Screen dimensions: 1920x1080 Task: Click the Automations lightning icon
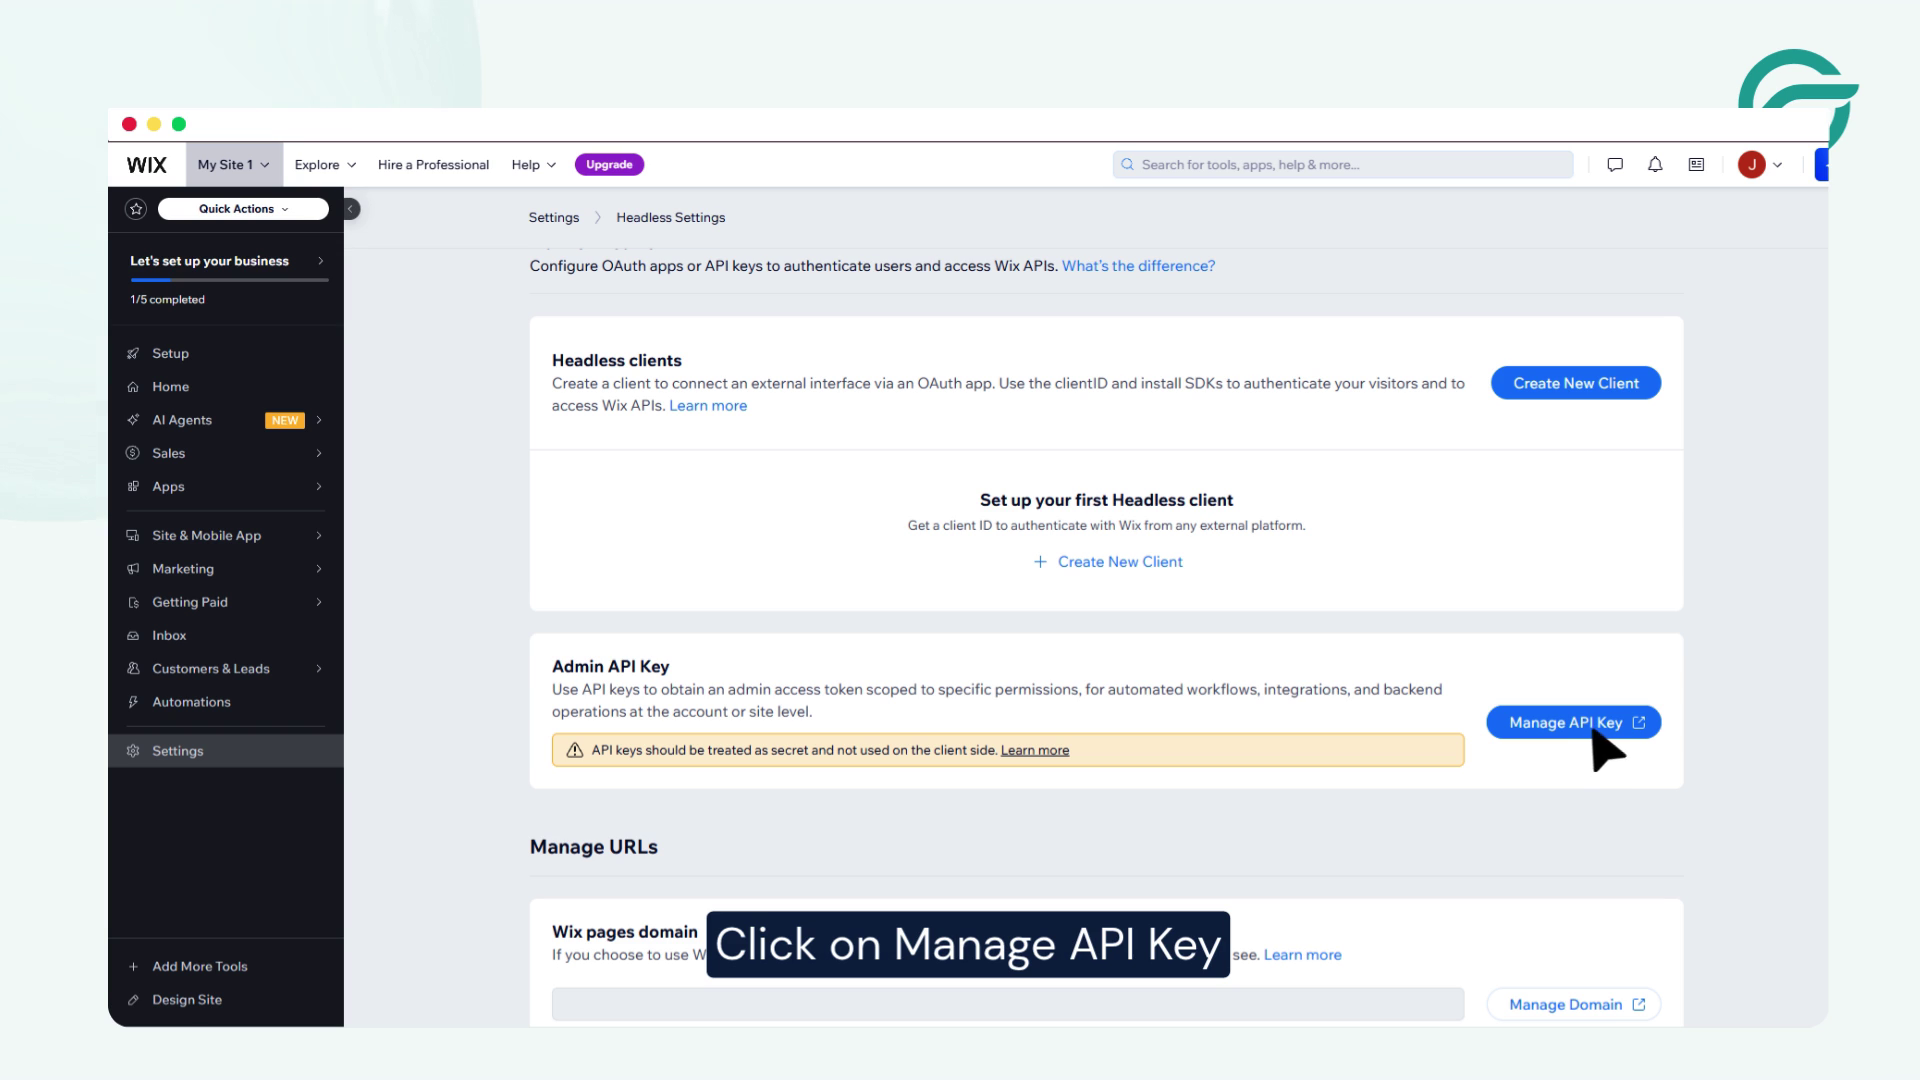[x=133, y=702]
